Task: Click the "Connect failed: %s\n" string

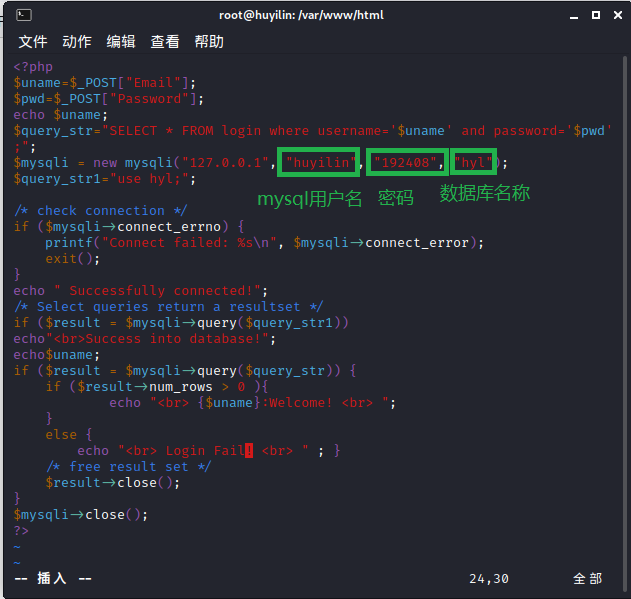Action: click(x=189, y=243)
